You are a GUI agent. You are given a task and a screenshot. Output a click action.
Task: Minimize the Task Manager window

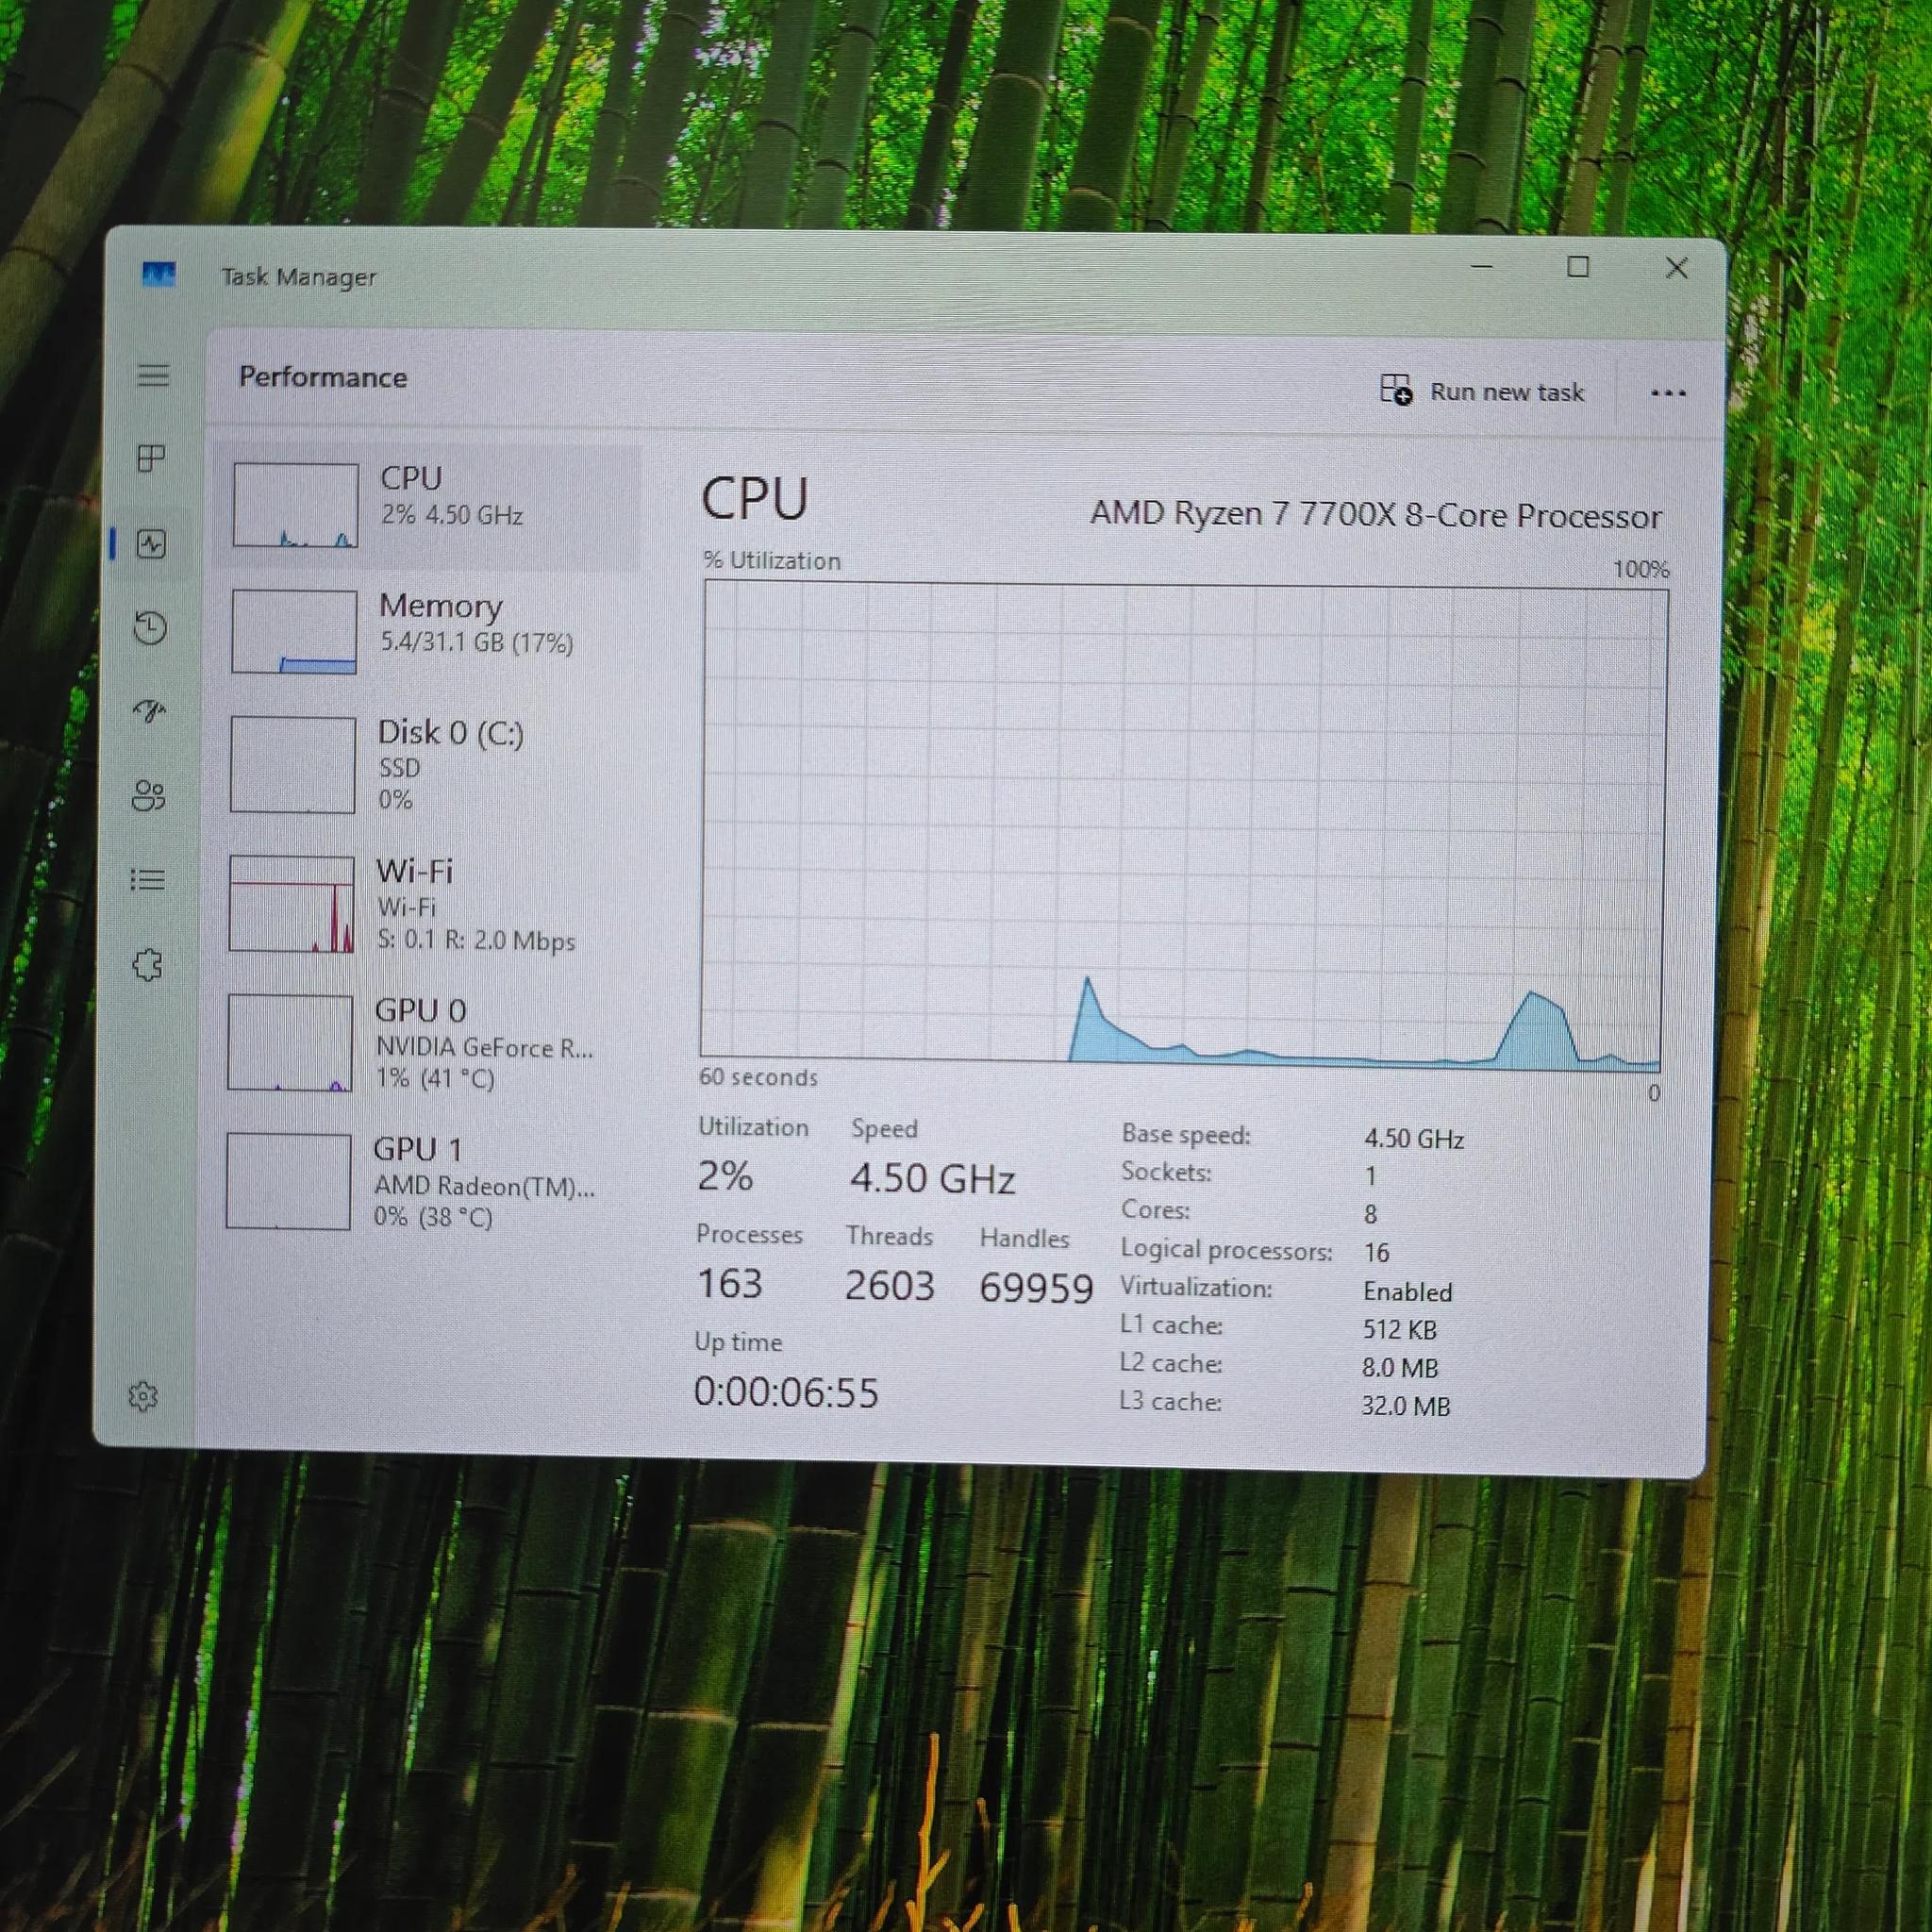pos(1482,267)
